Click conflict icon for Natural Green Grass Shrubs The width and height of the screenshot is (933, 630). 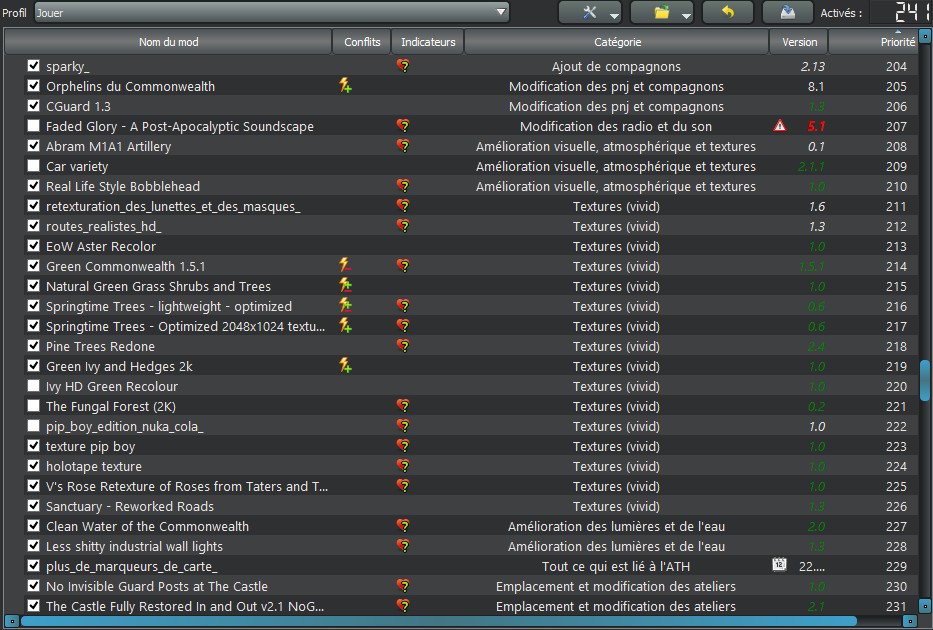pyautogui.click(x=345, y=286)
